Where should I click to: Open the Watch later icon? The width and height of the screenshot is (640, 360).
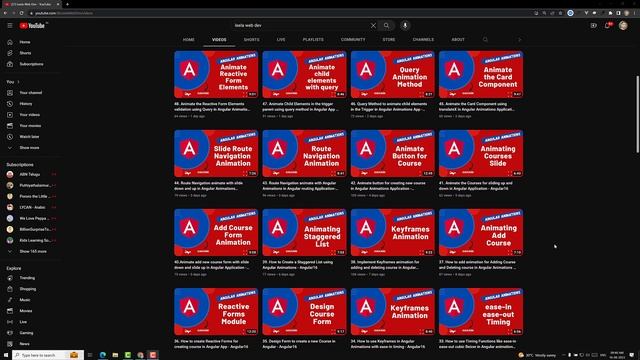(10, 137)
